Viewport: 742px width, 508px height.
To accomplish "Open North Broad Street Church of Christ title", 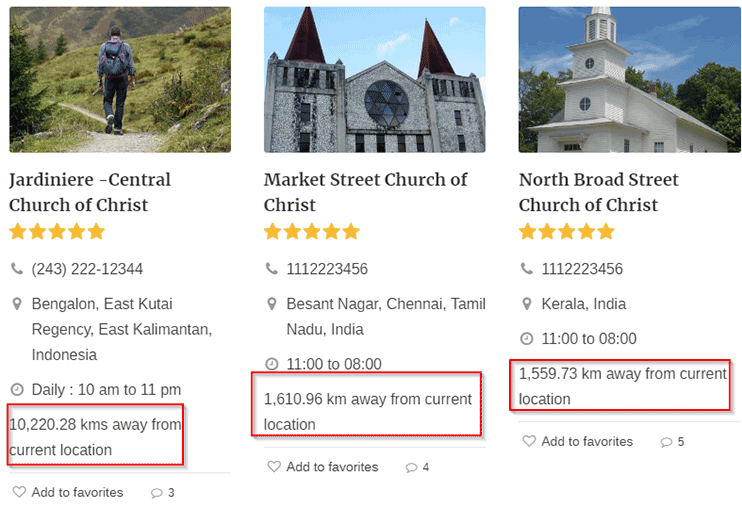I will coord(599,192).
